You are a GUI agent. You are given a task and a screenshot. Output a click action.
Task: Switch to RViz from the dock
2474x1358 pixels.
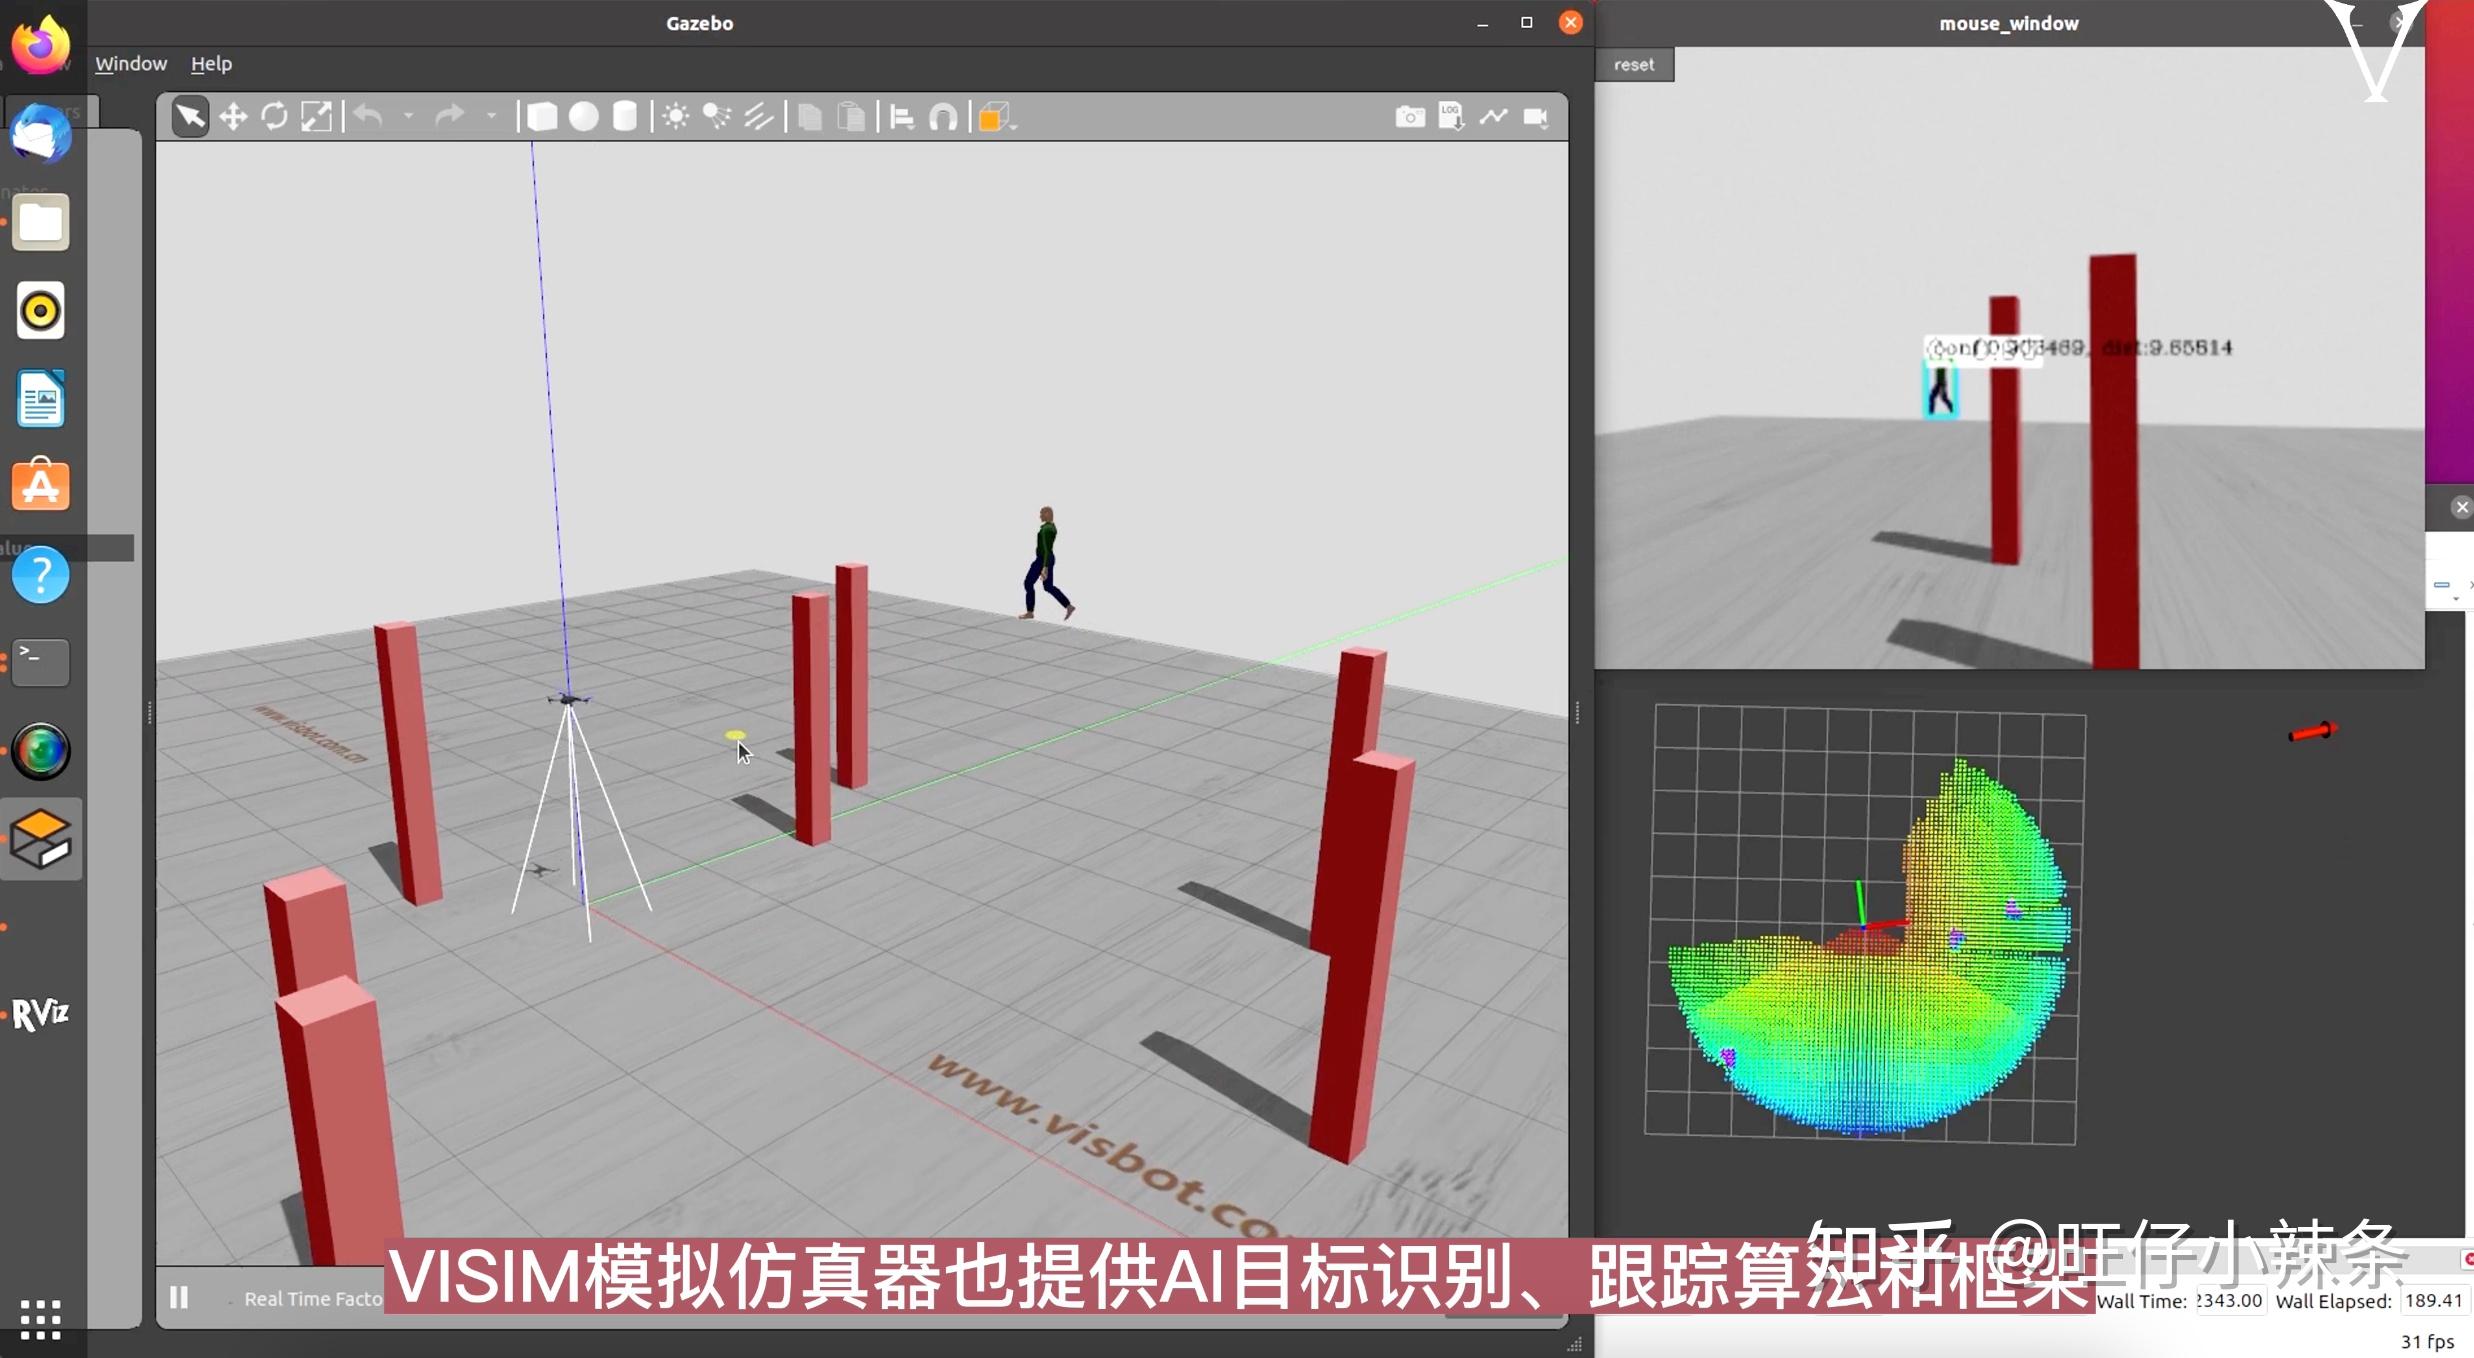click(40, 1014)
